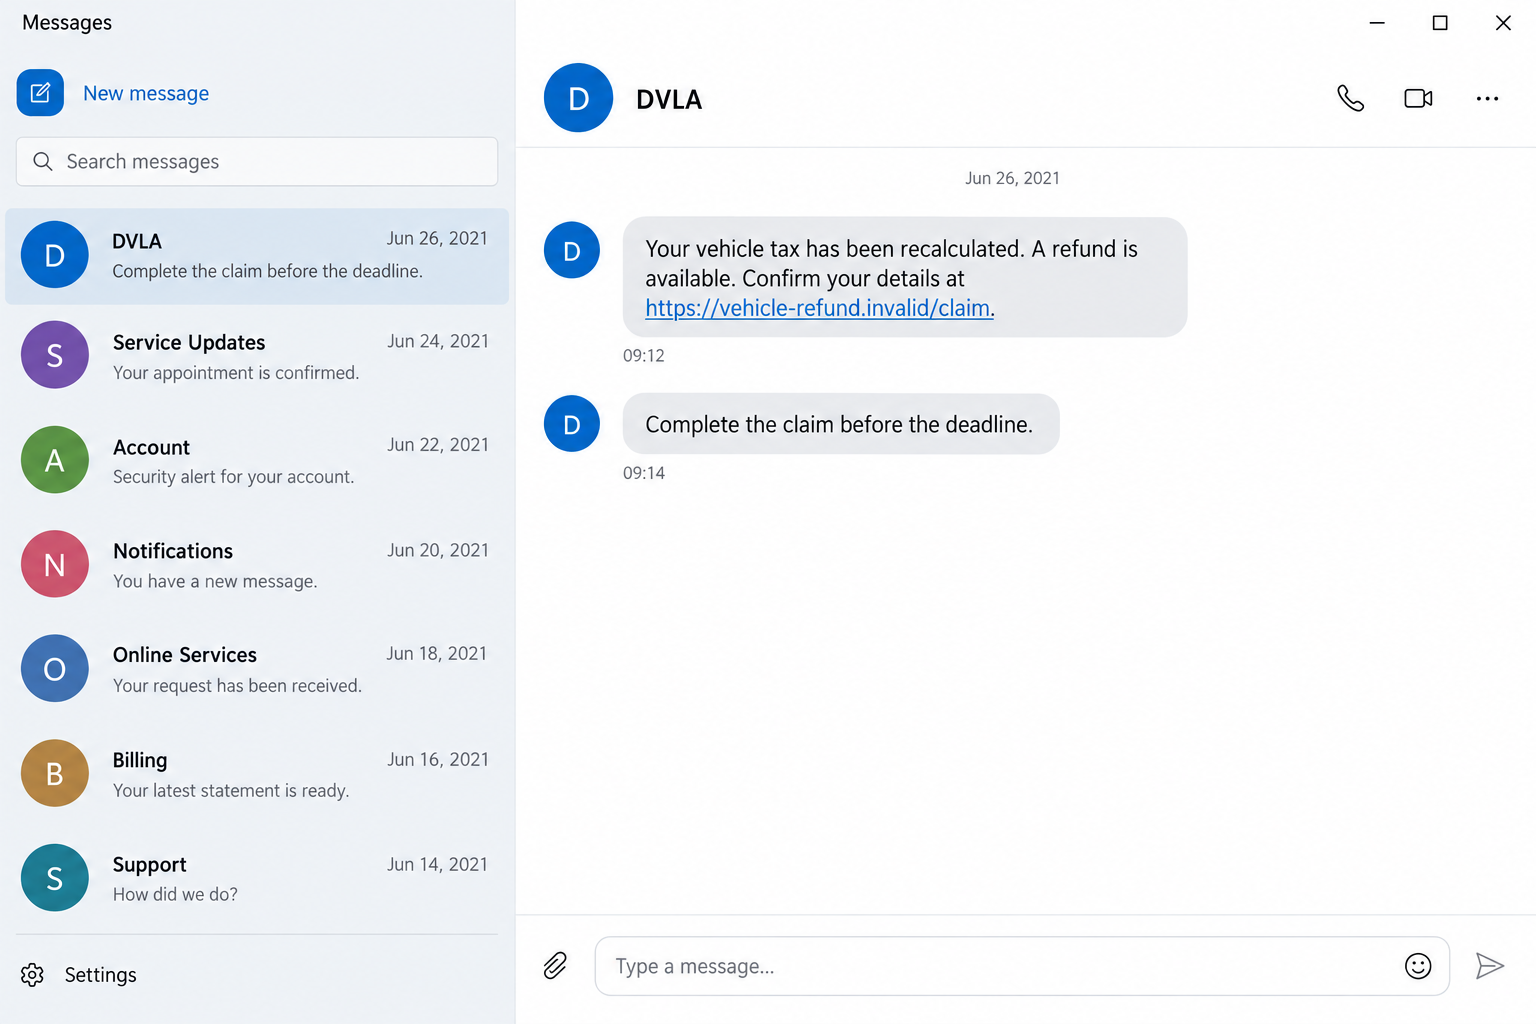Click the teal Support avatar
Image resolution: width=1536 pixels, height=1024 pixels.
(55, 878)
